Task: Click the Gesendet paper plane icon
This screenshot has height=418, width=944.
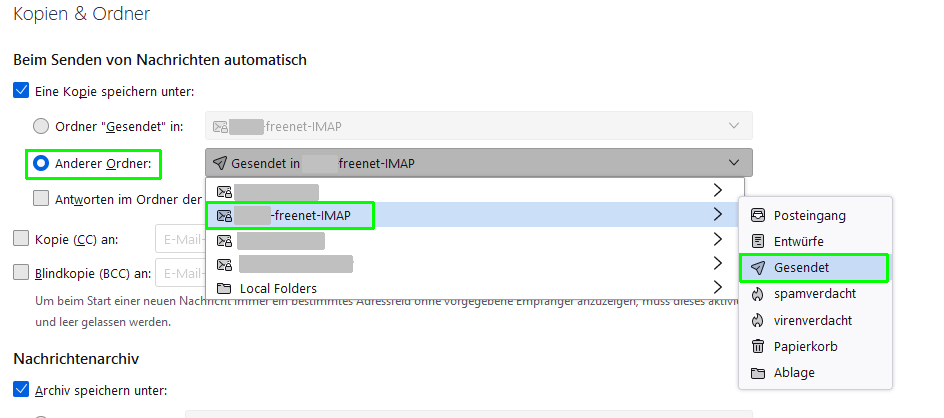Action: [758, 268]
